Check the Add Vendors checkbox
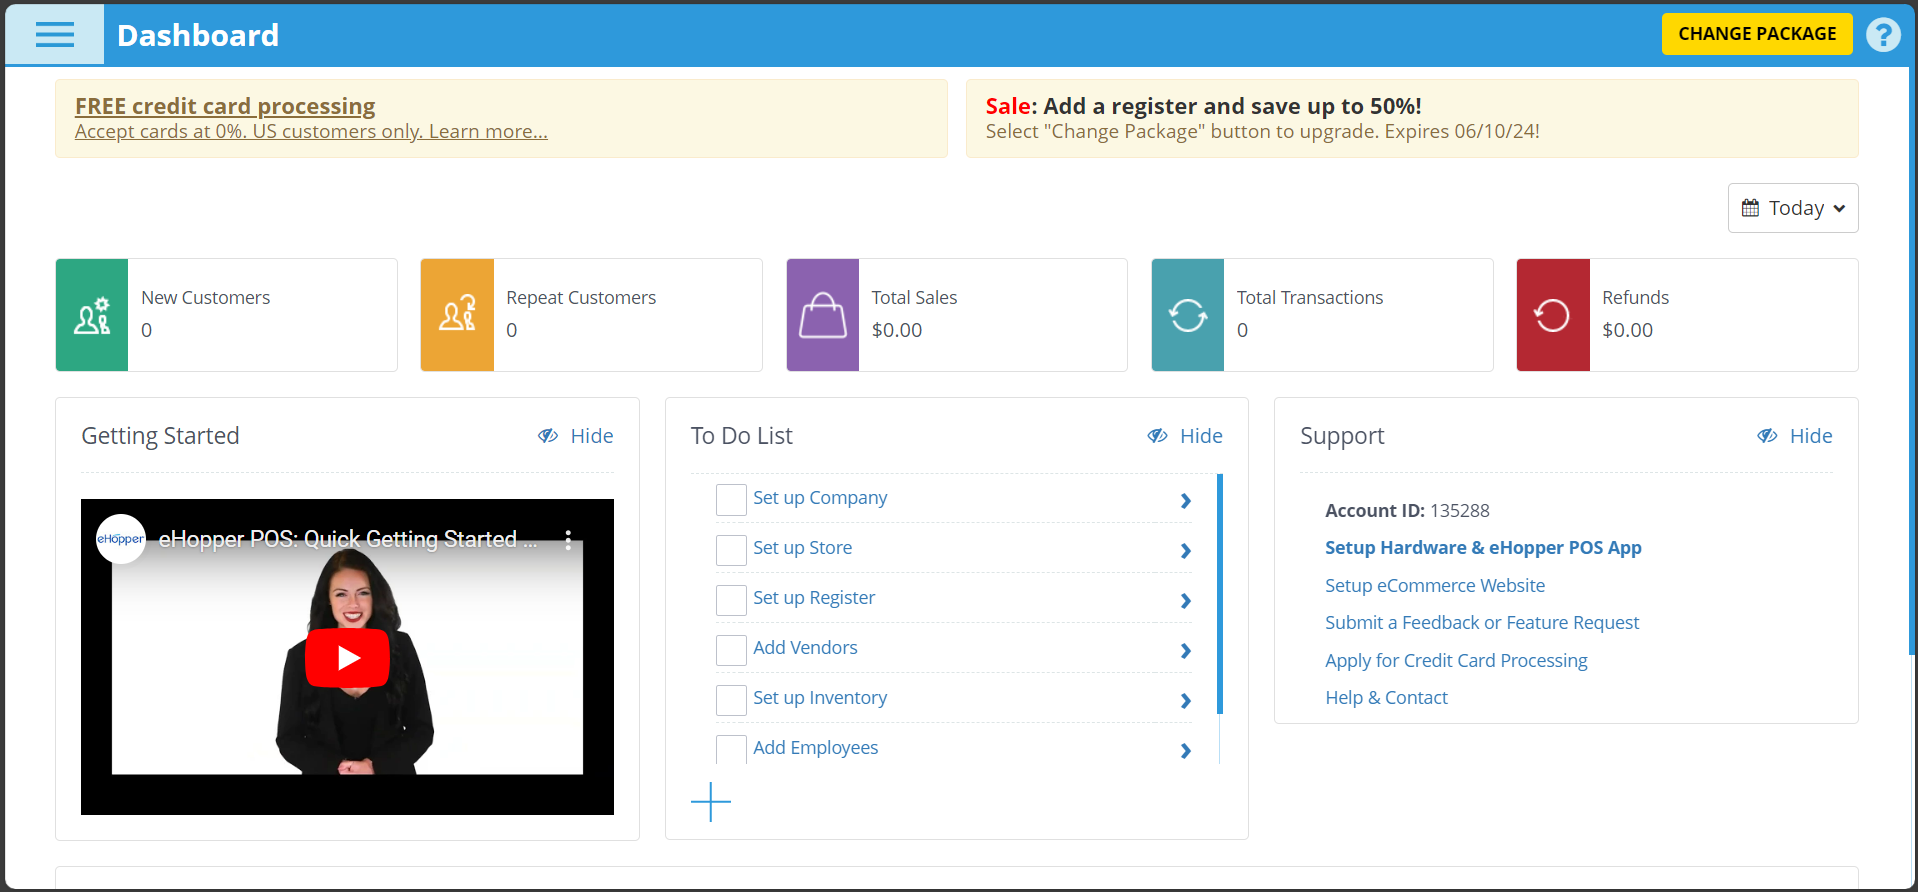Screen dimensions: 1918x892 (731, 649)
